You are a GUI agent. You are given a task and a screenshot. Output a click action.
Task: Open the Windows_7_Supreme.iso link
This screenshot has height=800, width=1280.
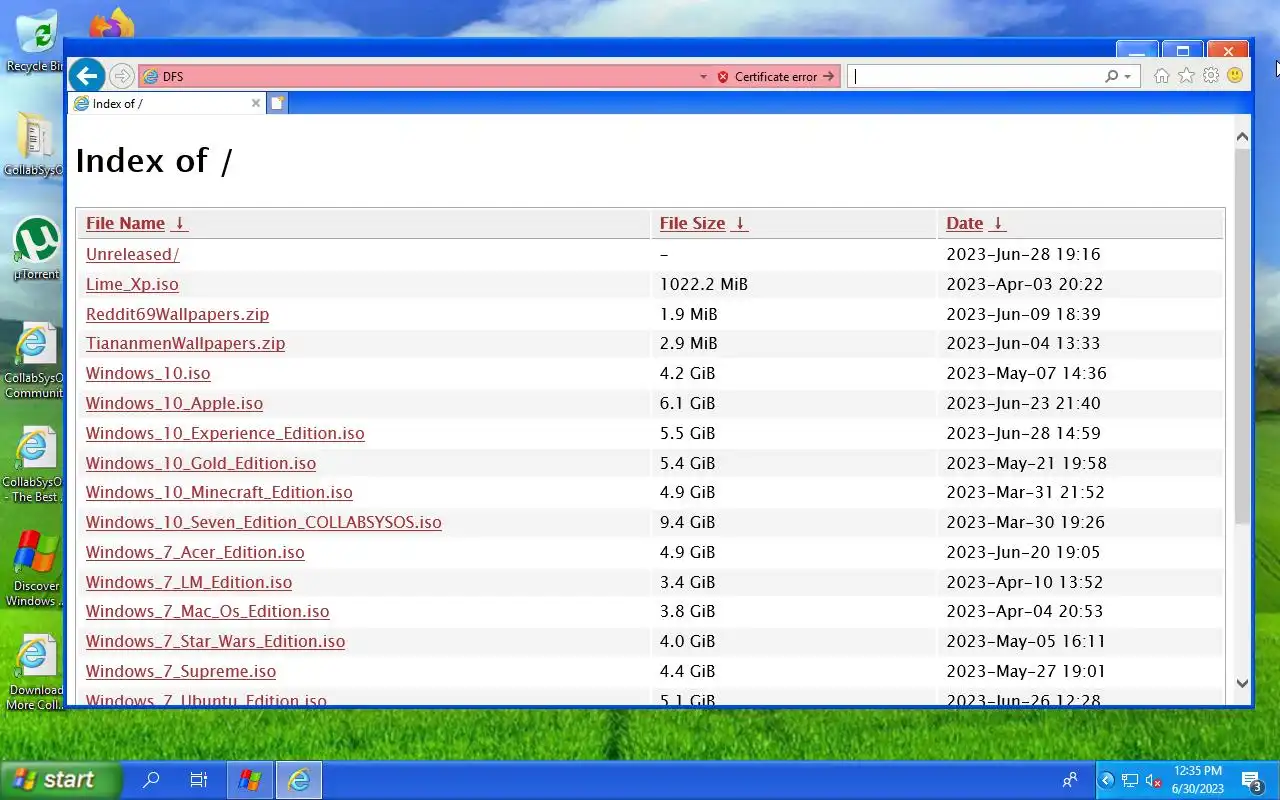[x=181, y=671]
